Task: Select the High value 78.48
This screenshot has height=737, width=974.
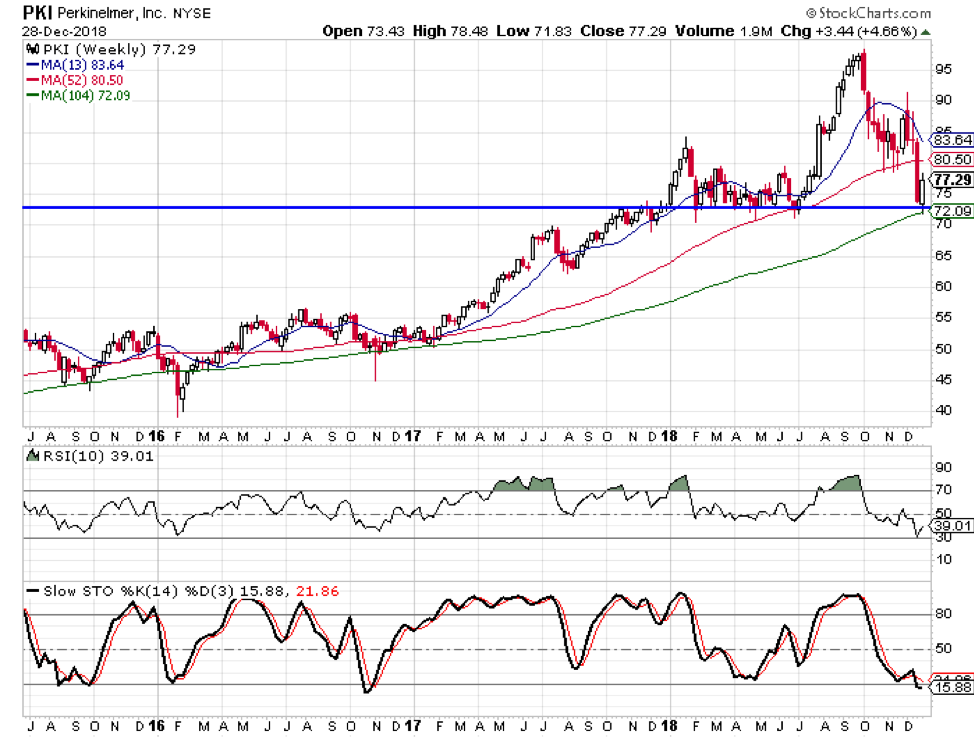Action: tap(469, 31)
